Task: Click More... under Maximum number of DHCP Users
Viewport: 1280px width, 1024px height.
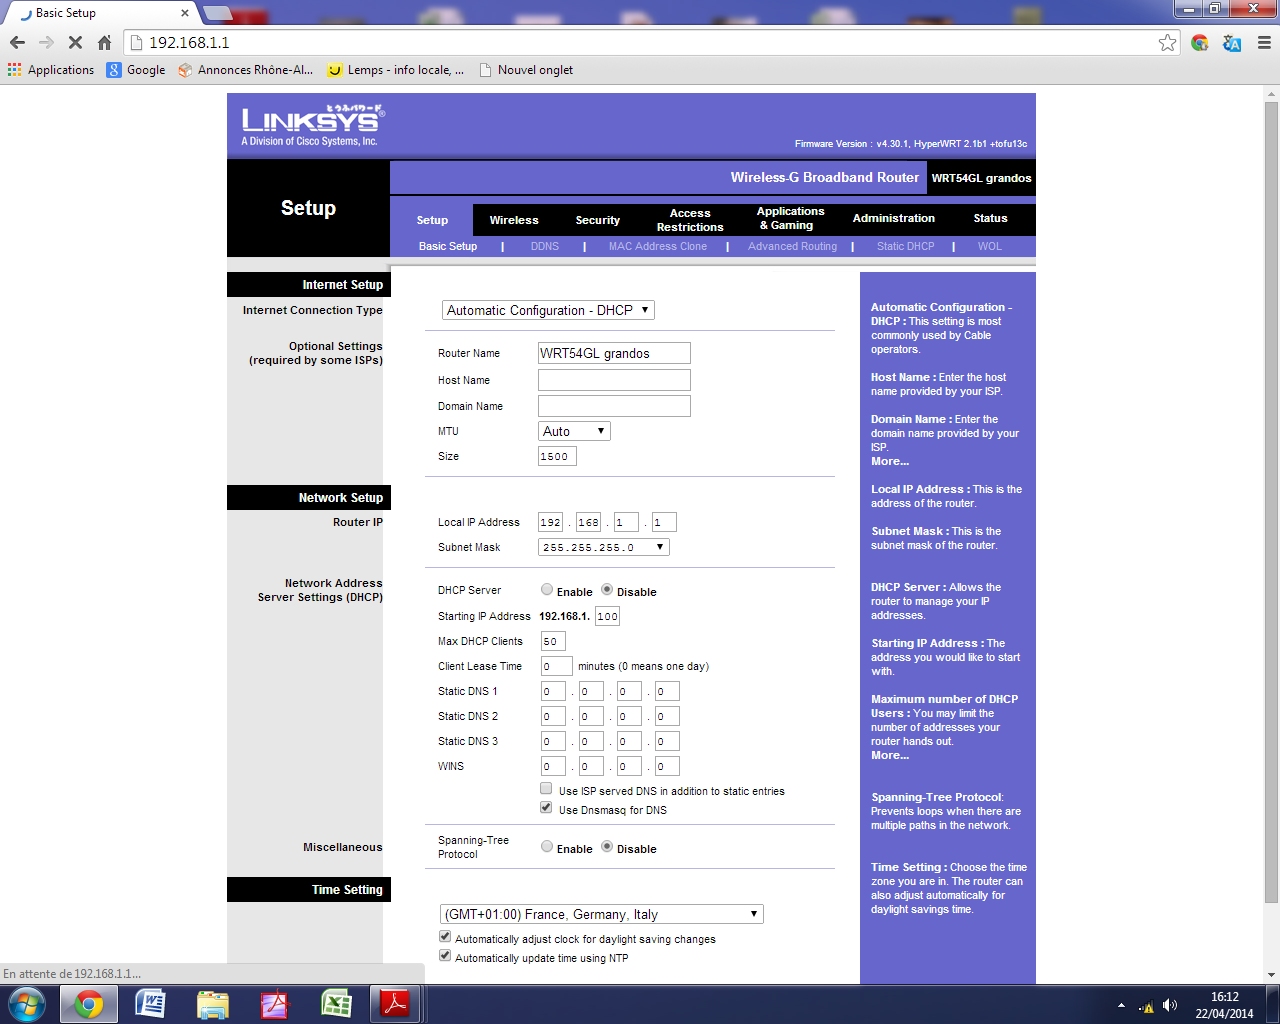Action: [x=890, y=755]
